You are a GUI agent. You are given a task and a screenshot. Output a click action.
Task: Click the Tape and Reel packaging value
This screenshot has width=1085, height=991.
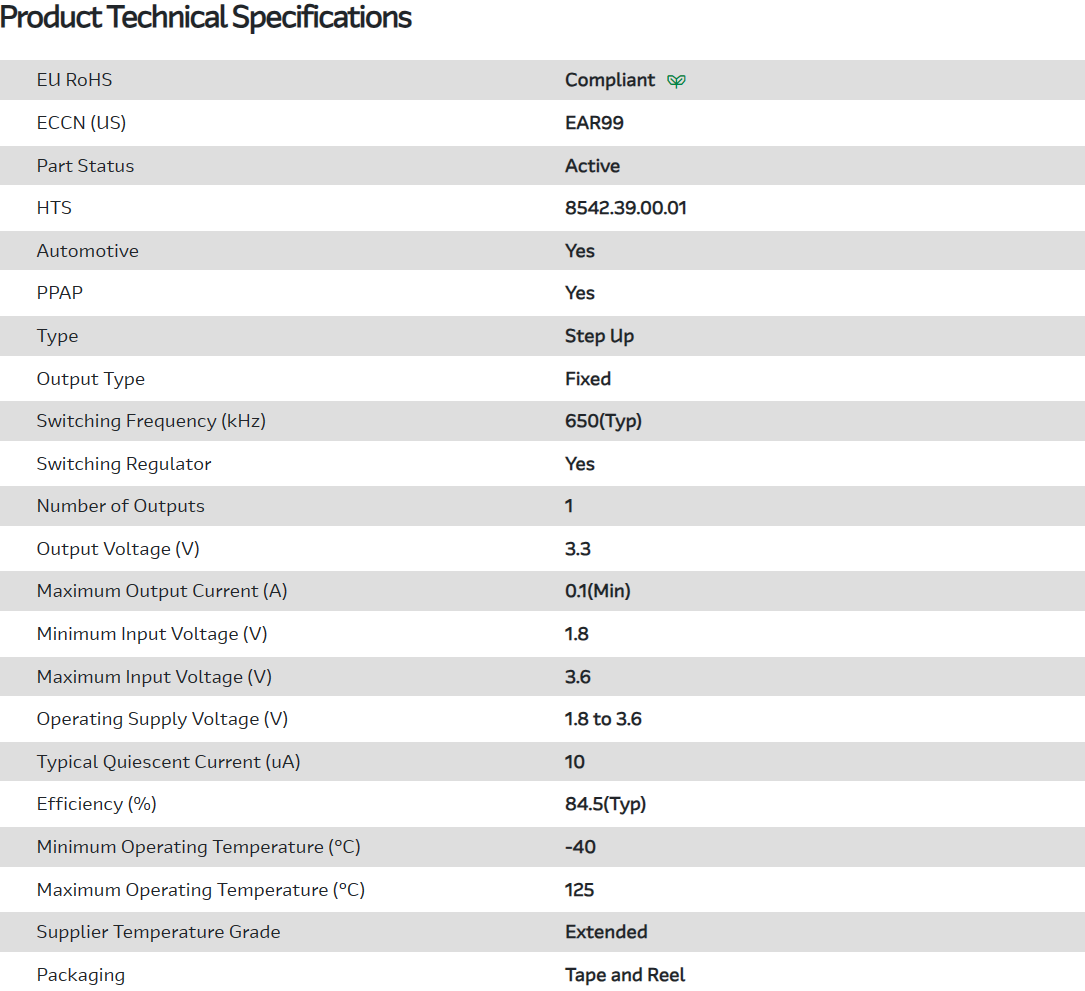pos(625,975)
